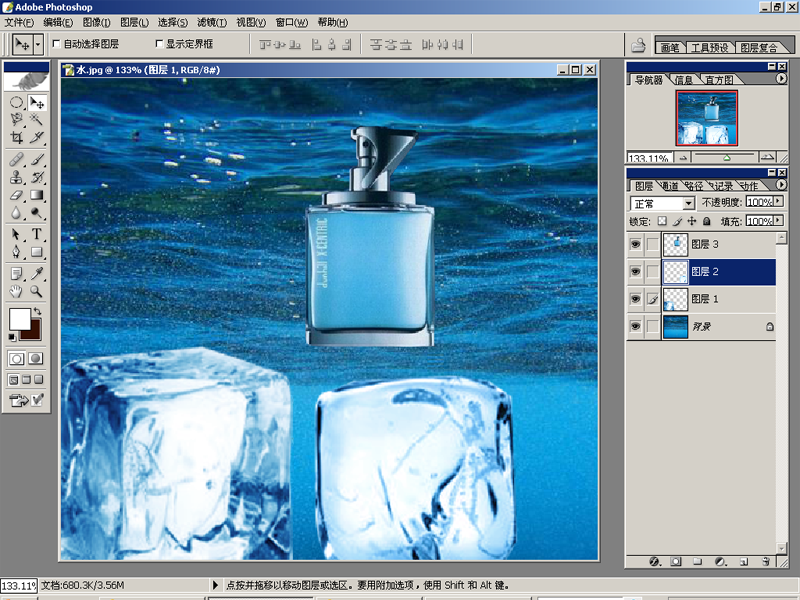
Task: Select the Notes tool
Action: point(16,274)
